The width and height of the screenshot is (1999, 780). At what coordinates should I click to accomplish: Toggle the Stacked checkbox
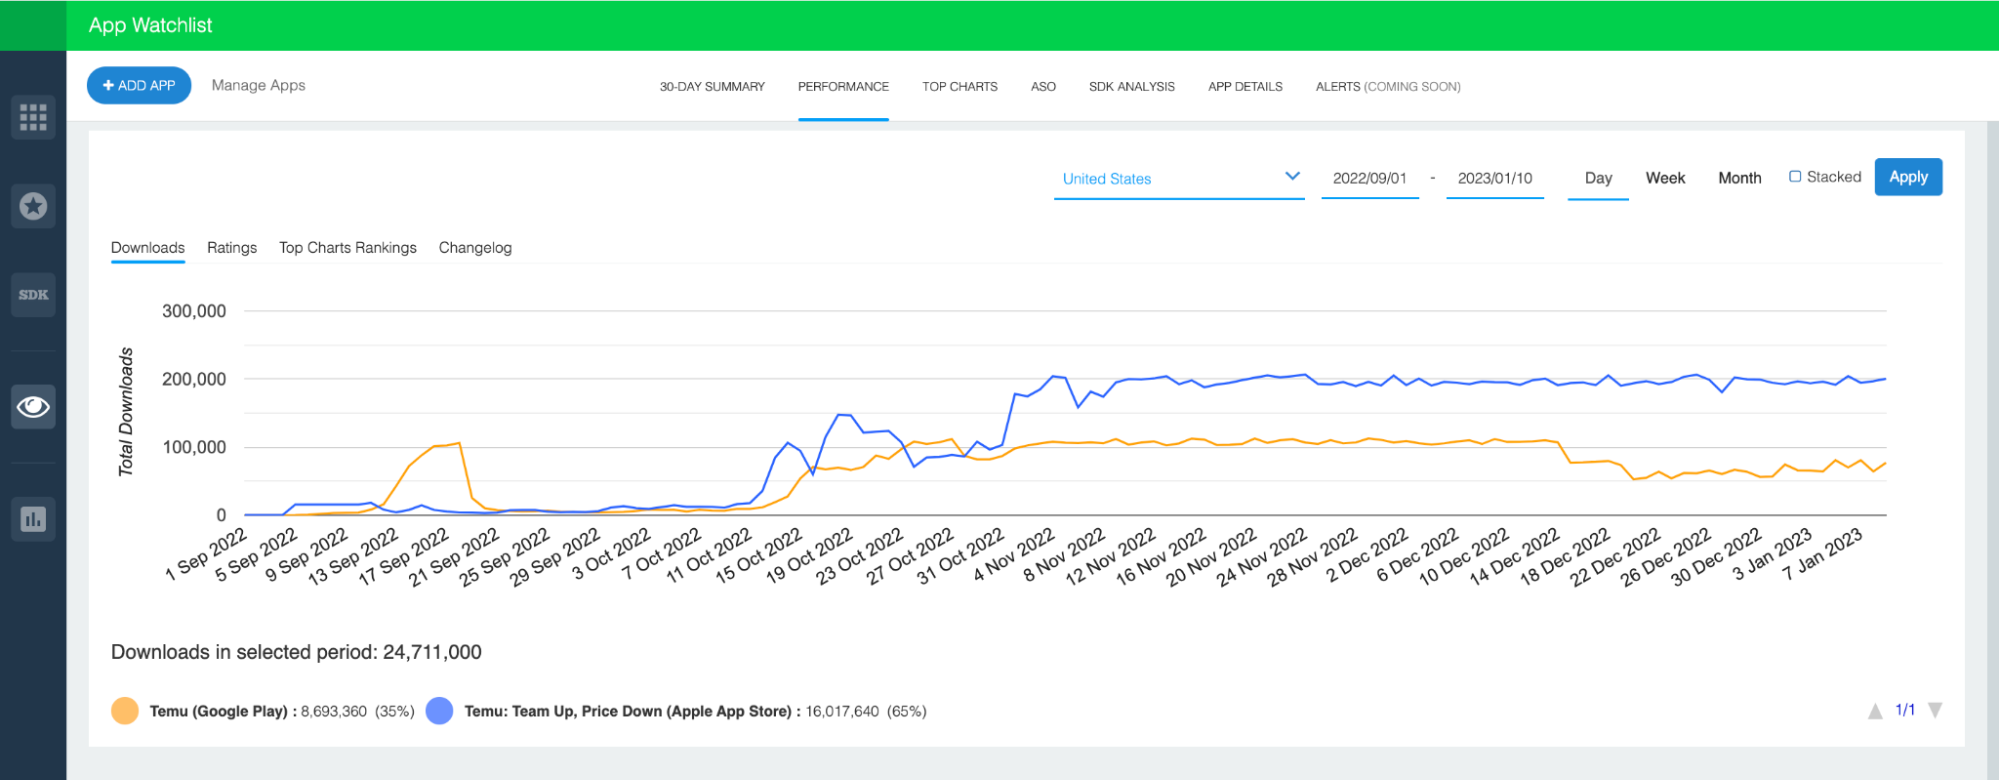(1795, 177)
